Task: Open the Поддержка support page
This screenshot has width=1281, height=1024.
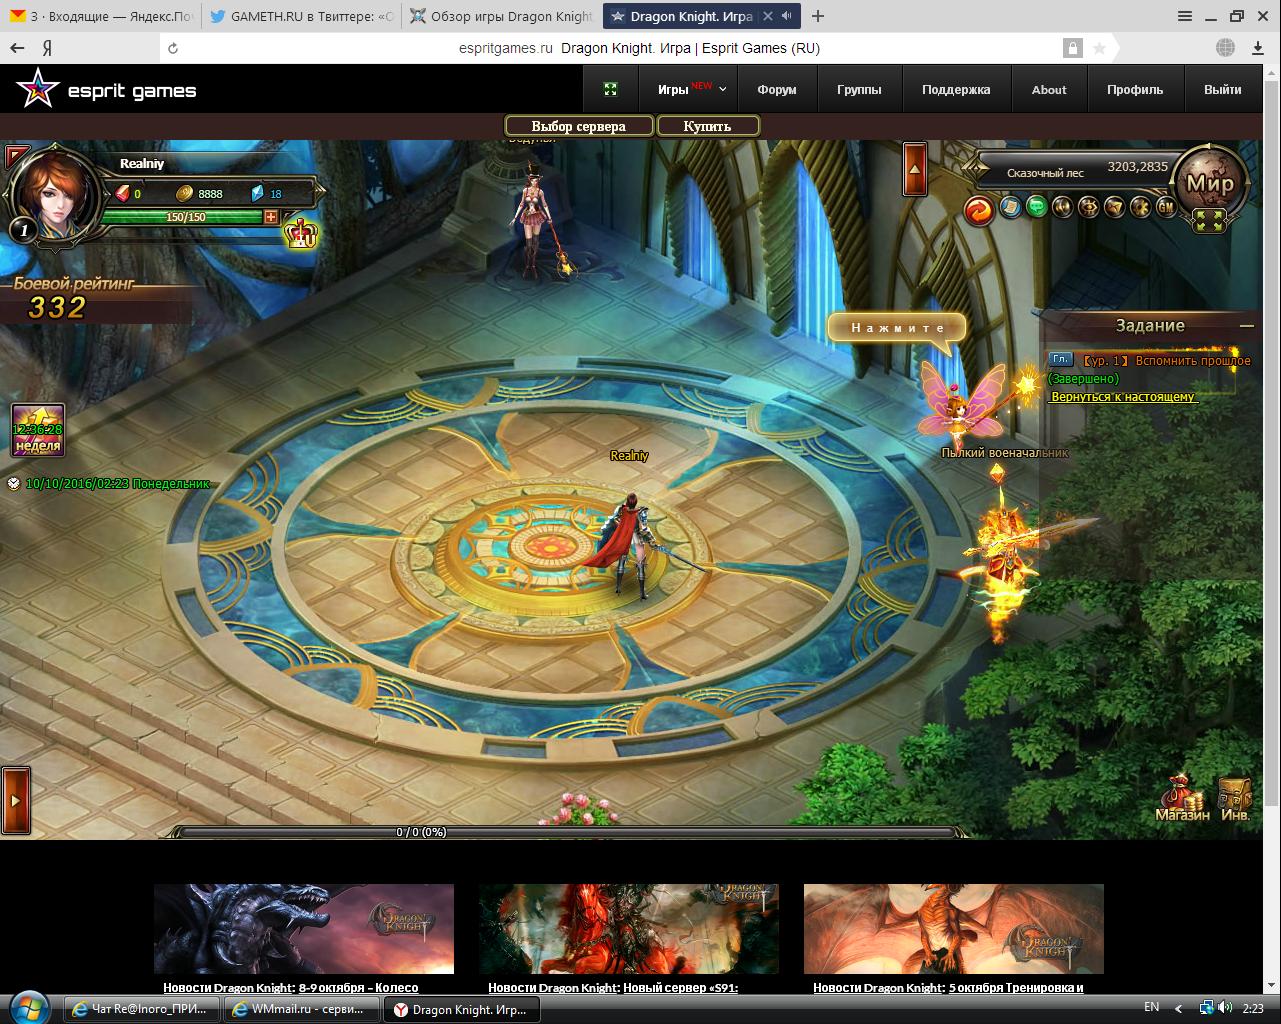Action: pyautogui.click(x=956, y=89)
